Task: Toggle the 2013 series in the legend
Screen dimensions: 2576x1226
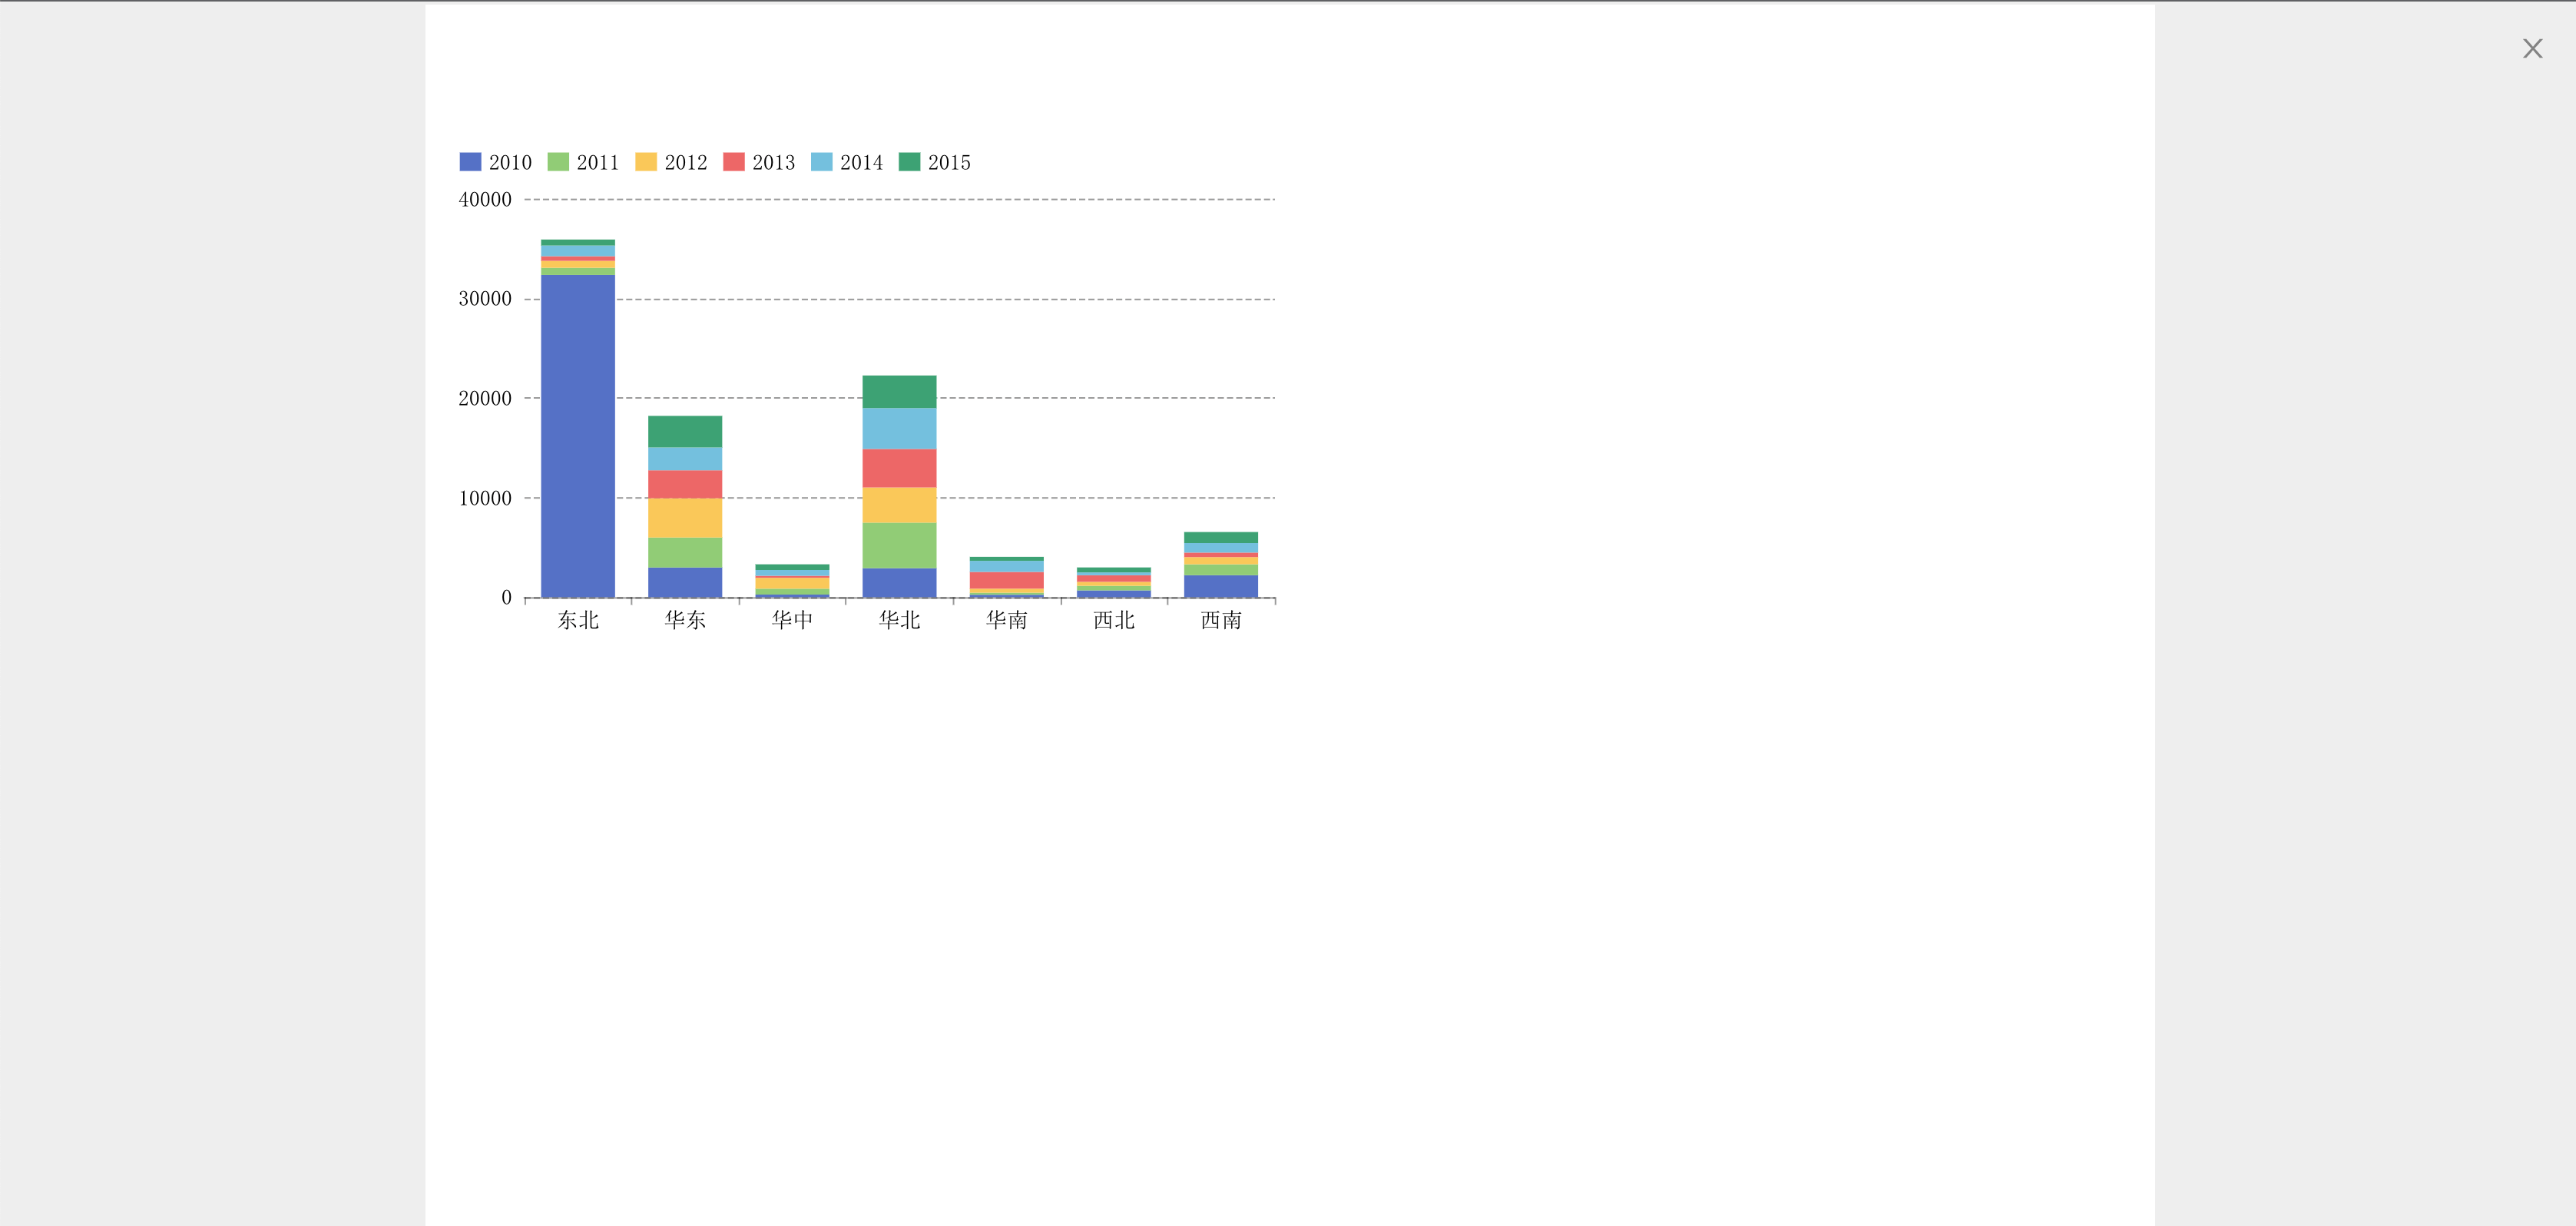Action: tap(760, 162)
